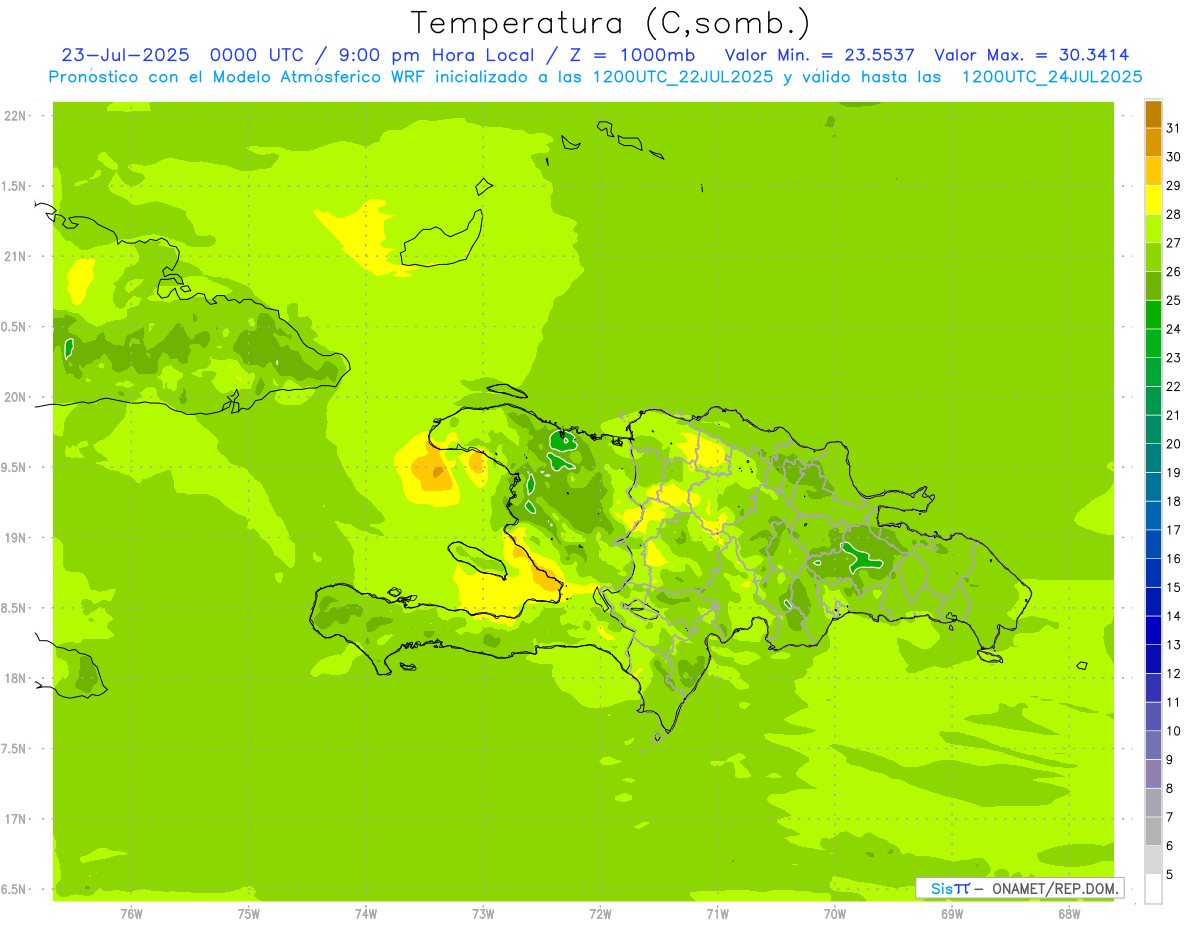The image size is (1200, 927).
Task: Click the colorbar label 16
Action: coord(1173,559)
